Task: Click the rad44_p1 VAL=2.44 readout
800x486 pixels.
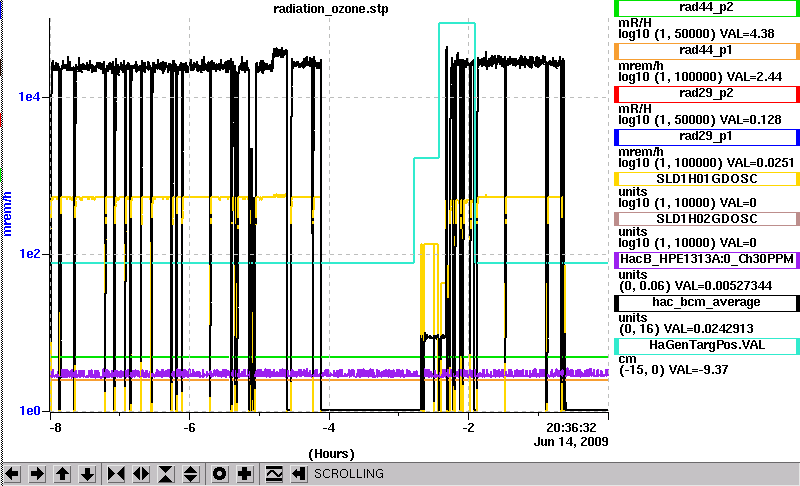Action: click(754, 76)
